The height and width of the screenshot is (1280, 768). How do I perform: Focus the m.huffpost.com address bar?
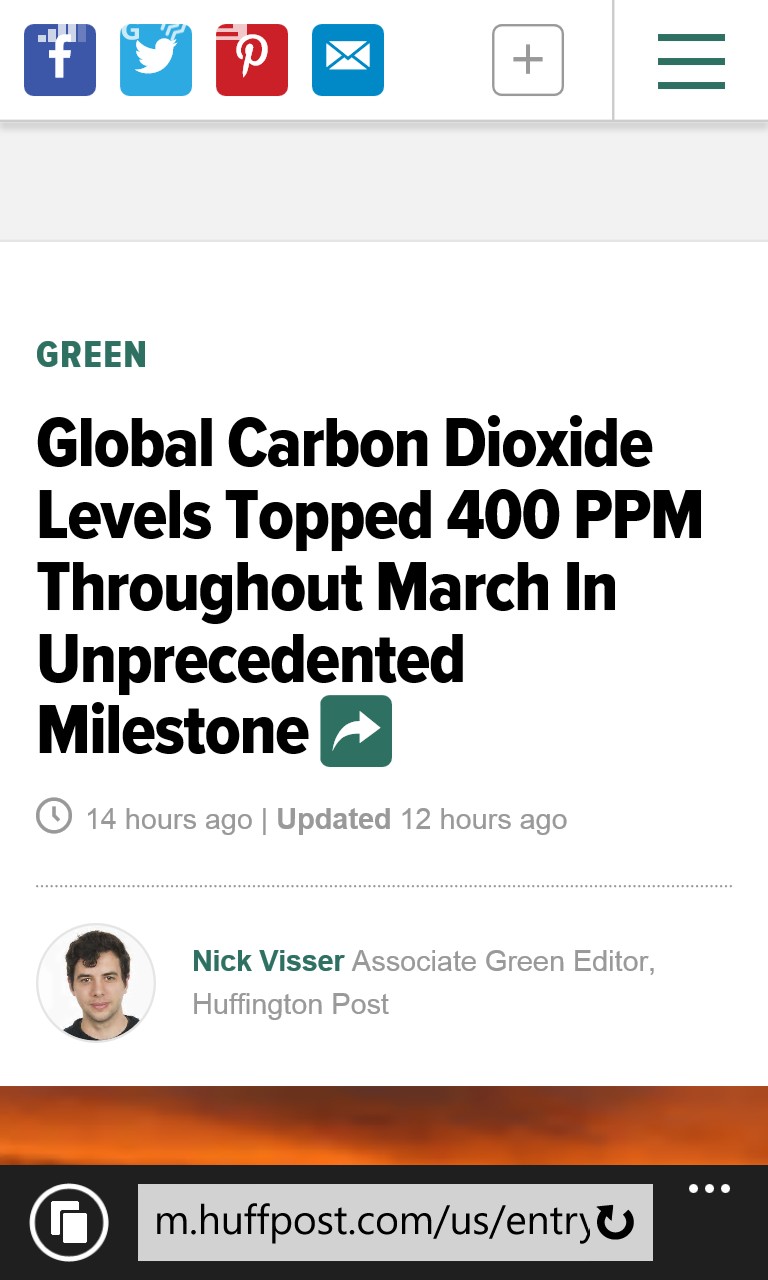(x=395, y=1222)
